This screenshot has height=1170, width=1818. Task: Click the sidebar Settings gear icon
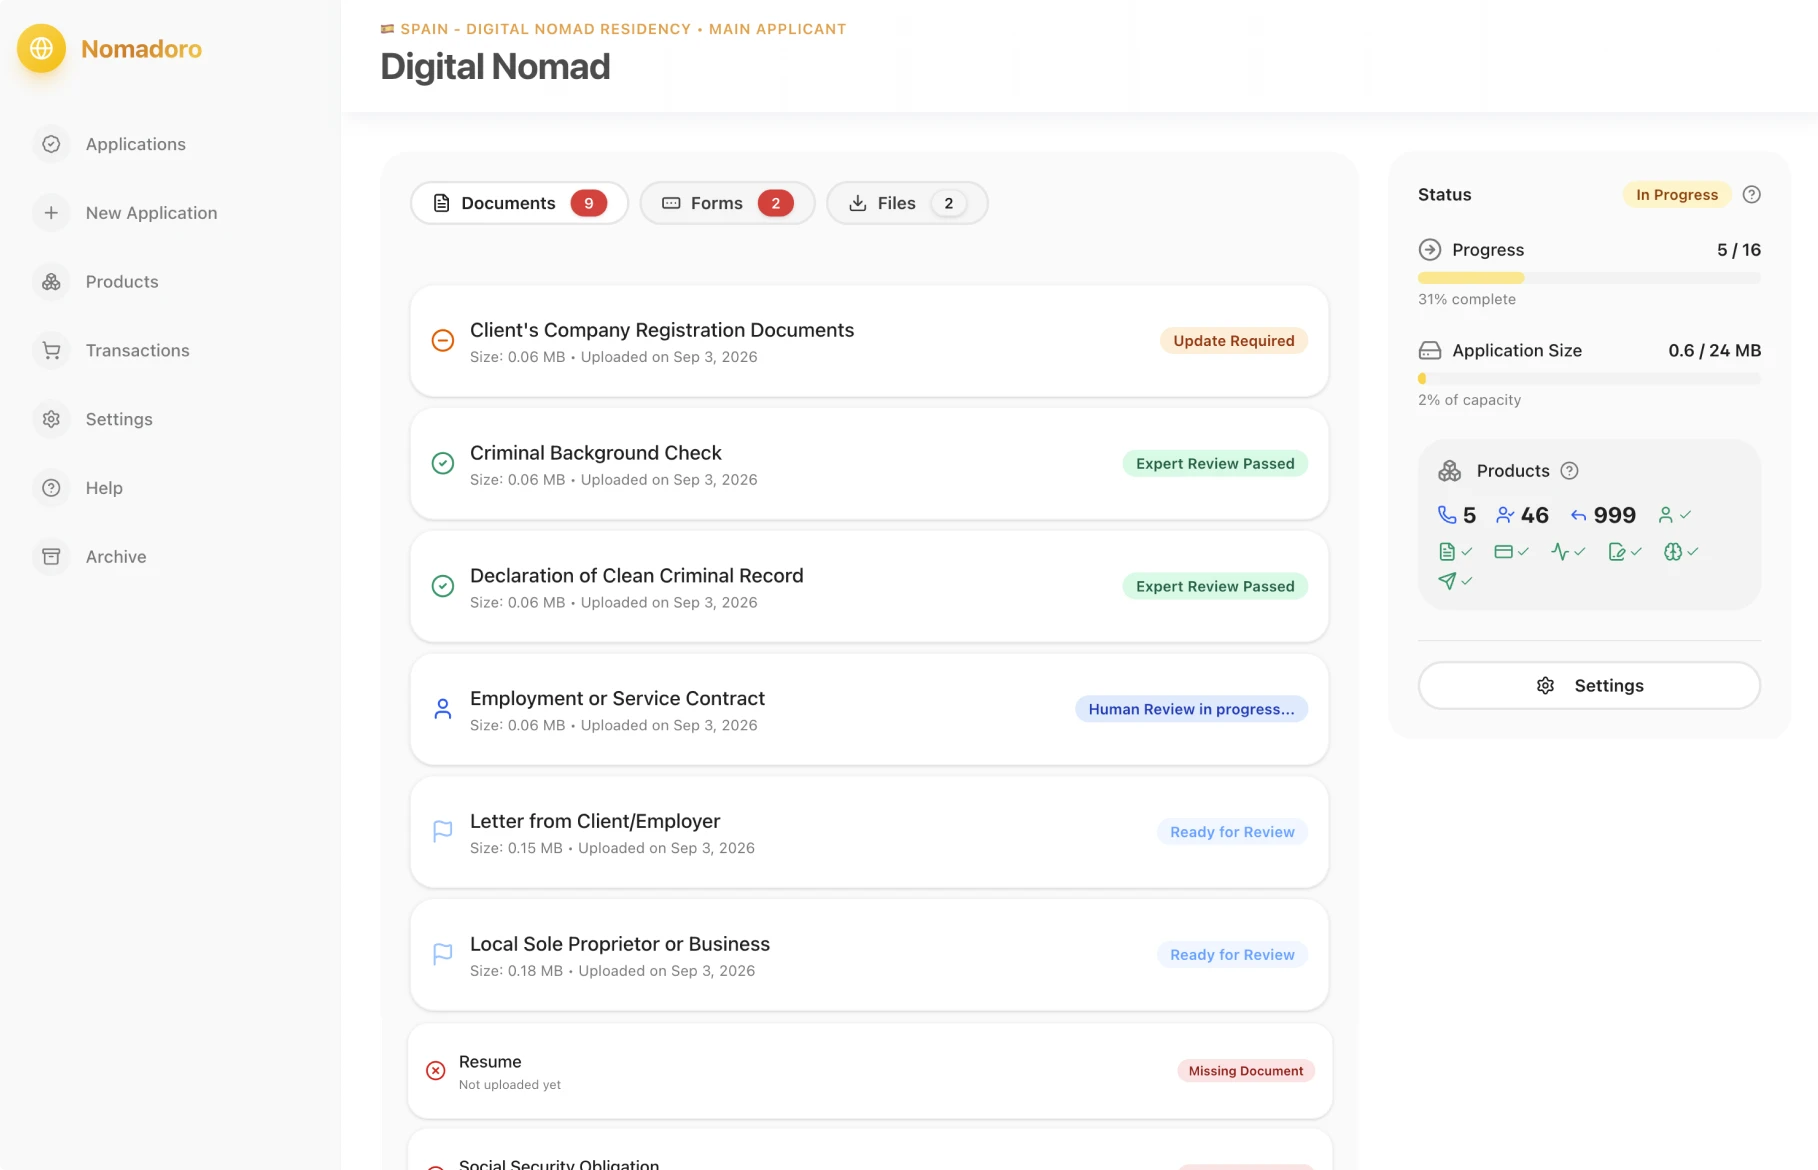(x=51, y=419)
